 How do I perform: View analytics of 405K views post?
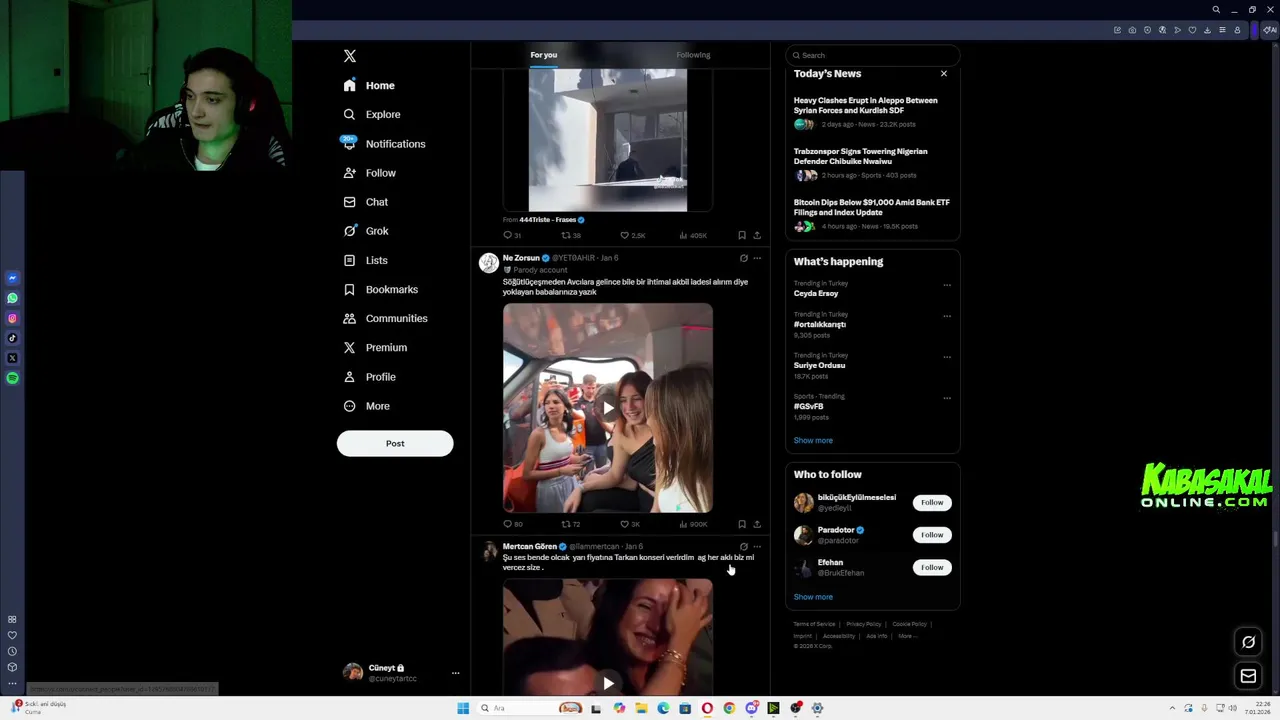point(692,236)
